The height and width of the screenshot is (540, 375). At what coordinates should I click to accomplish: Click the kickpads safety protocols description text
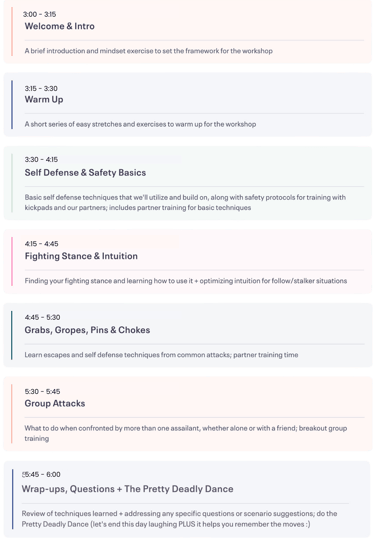click(185, 202)
